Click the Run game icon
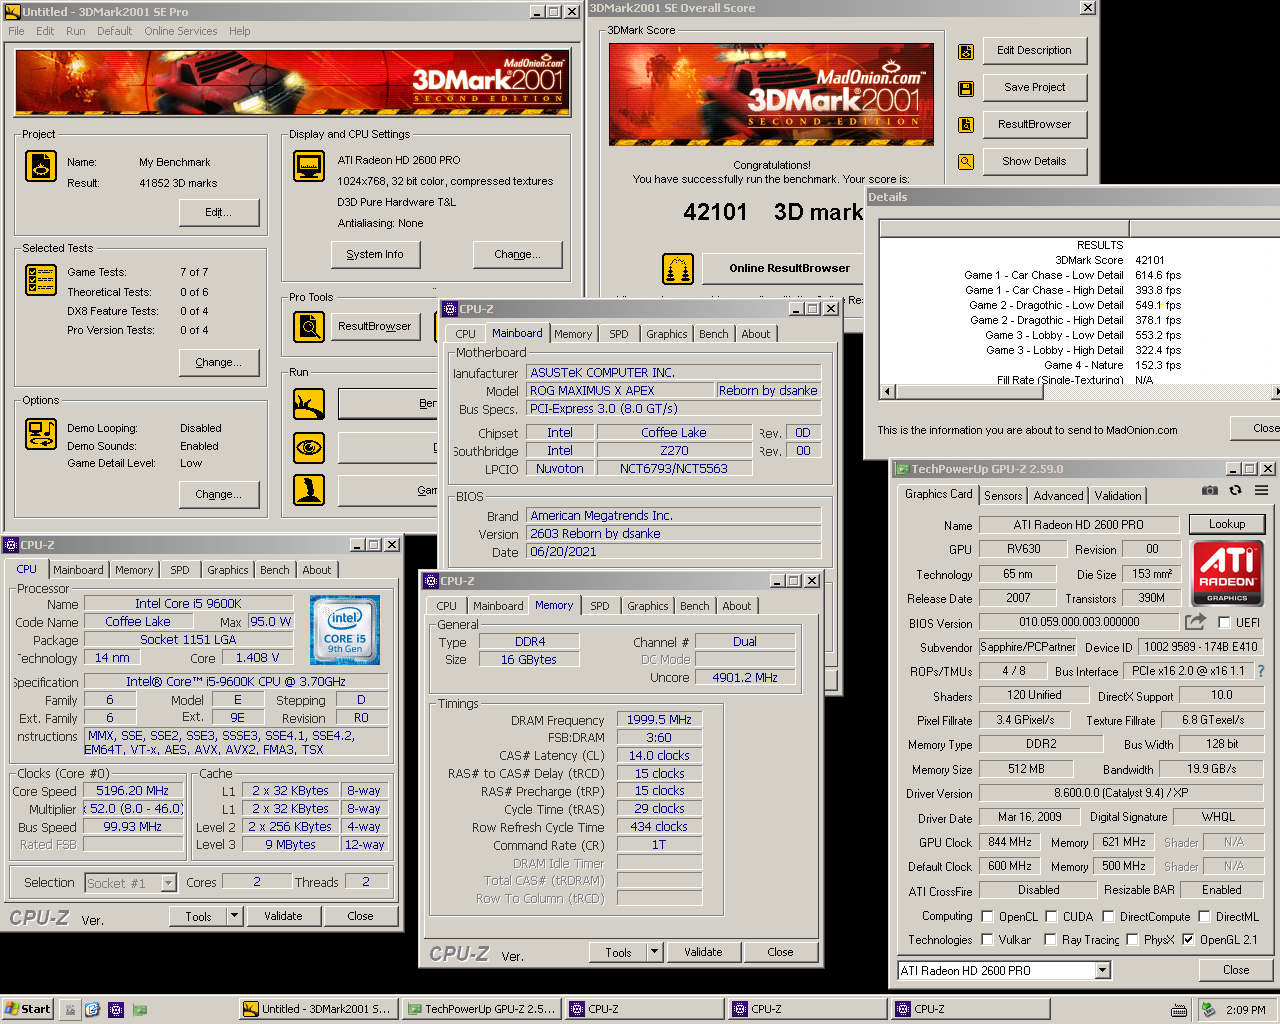 coord(309,490)
